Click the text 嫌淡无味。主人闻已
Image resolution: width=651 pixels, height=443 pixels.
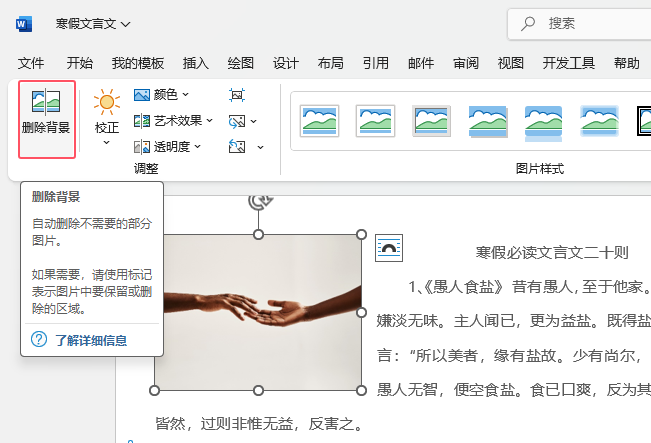click(x=446, y=321)
